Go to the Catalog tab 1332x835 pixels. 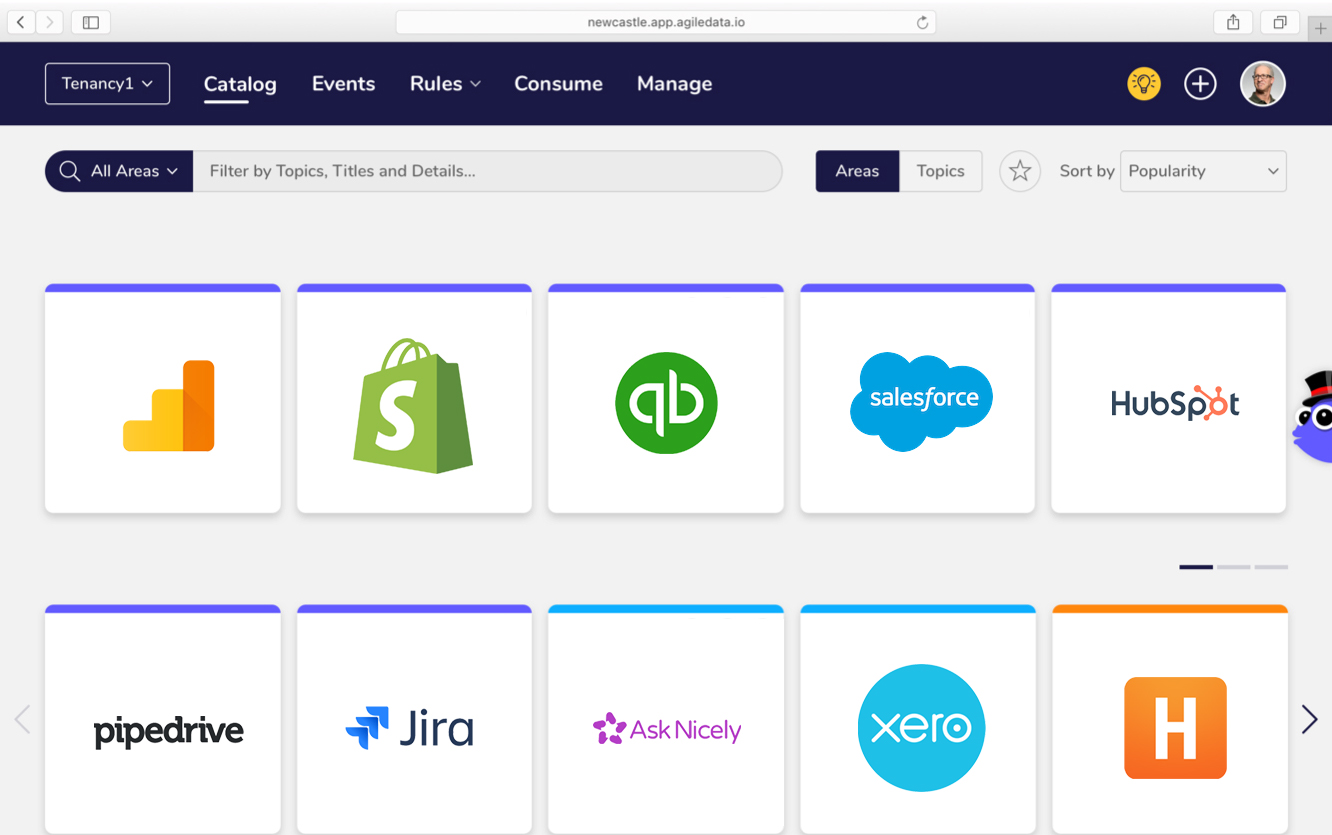[x=240, y=84]
